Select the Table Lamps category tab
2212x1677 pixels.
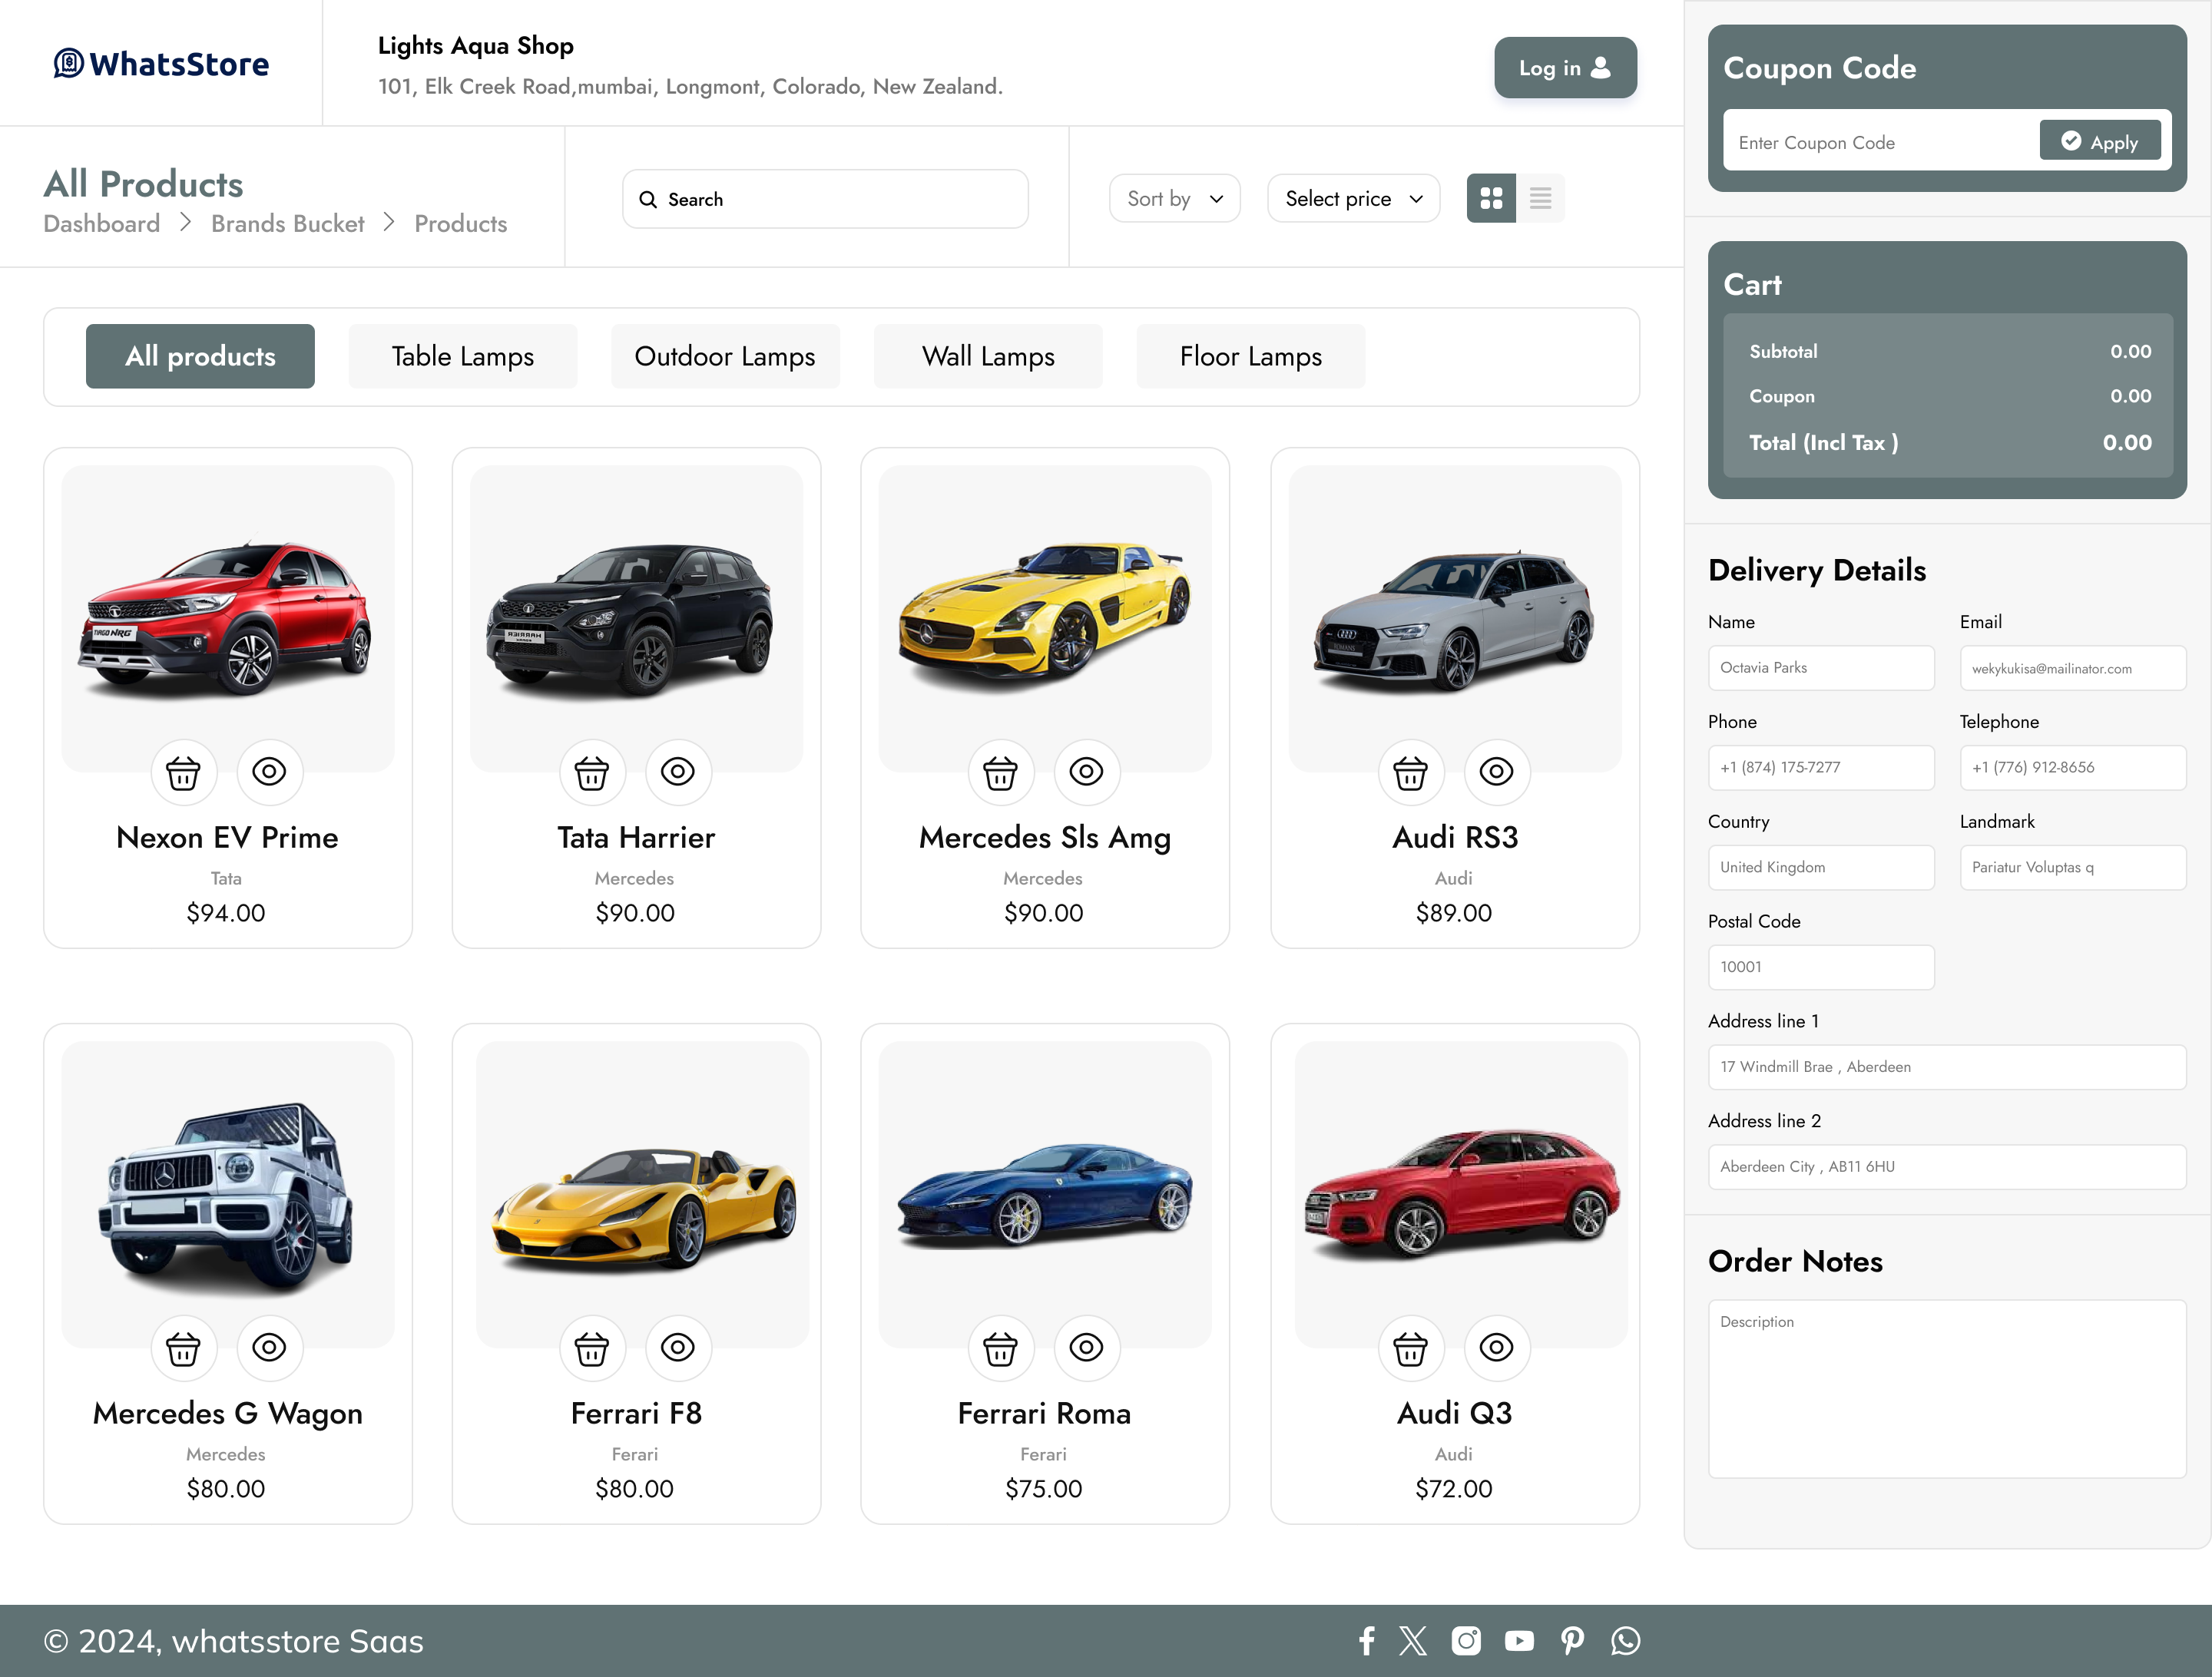[x=462, y=356]
